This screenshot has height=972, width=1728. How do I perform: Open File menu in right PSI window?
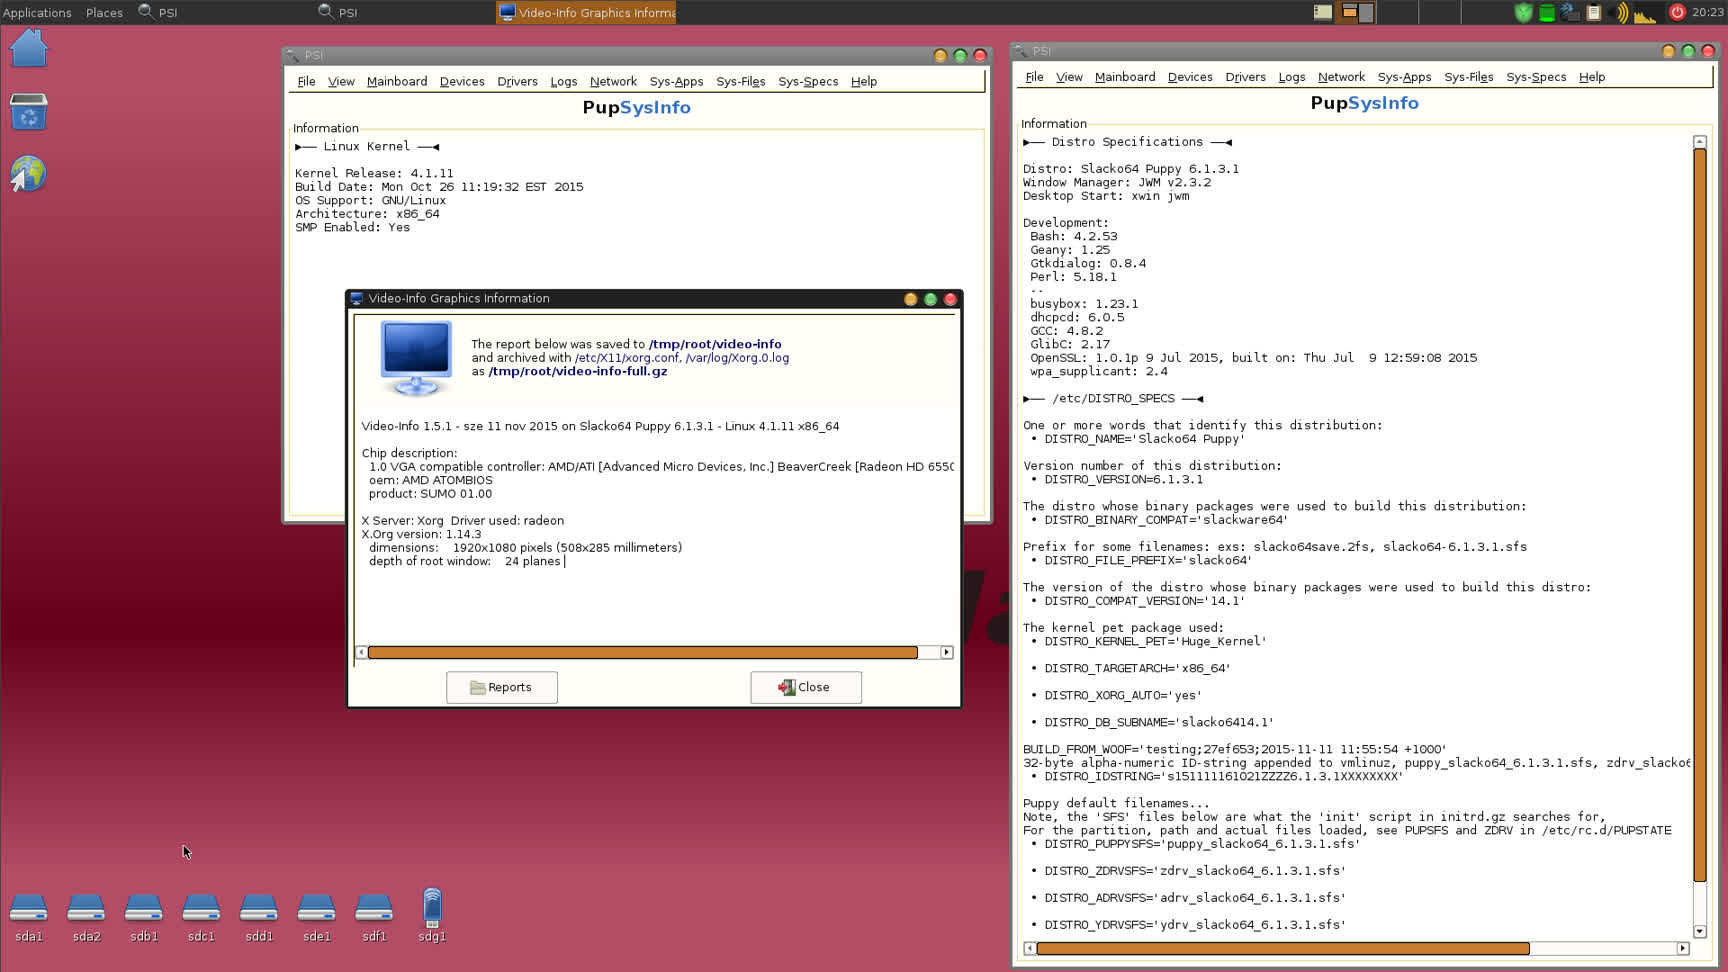coord(1034,77)
